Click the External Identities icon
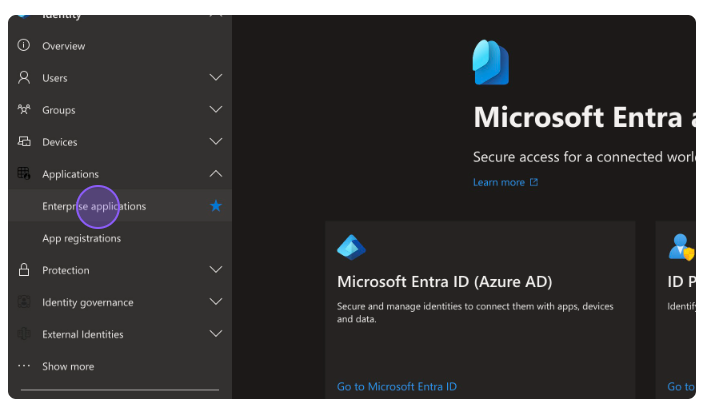Image resolution: width=708 pixels, height=407 pixels. (24, 334)
